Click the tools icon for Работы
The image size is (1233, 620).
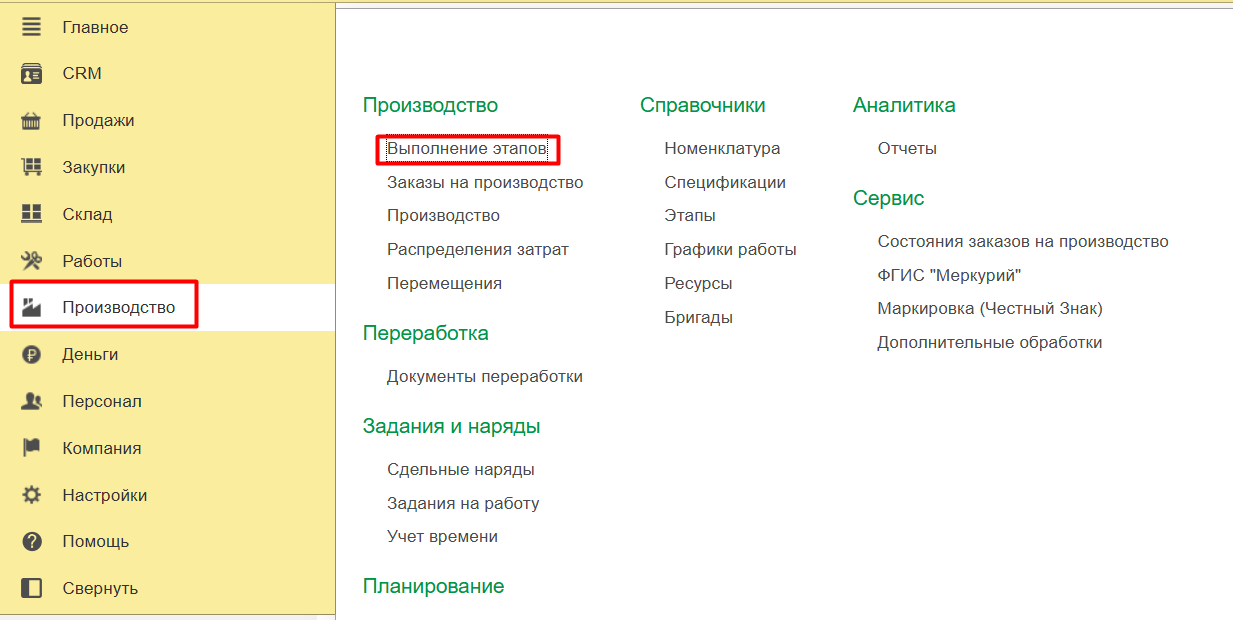(x=32, y=261)
